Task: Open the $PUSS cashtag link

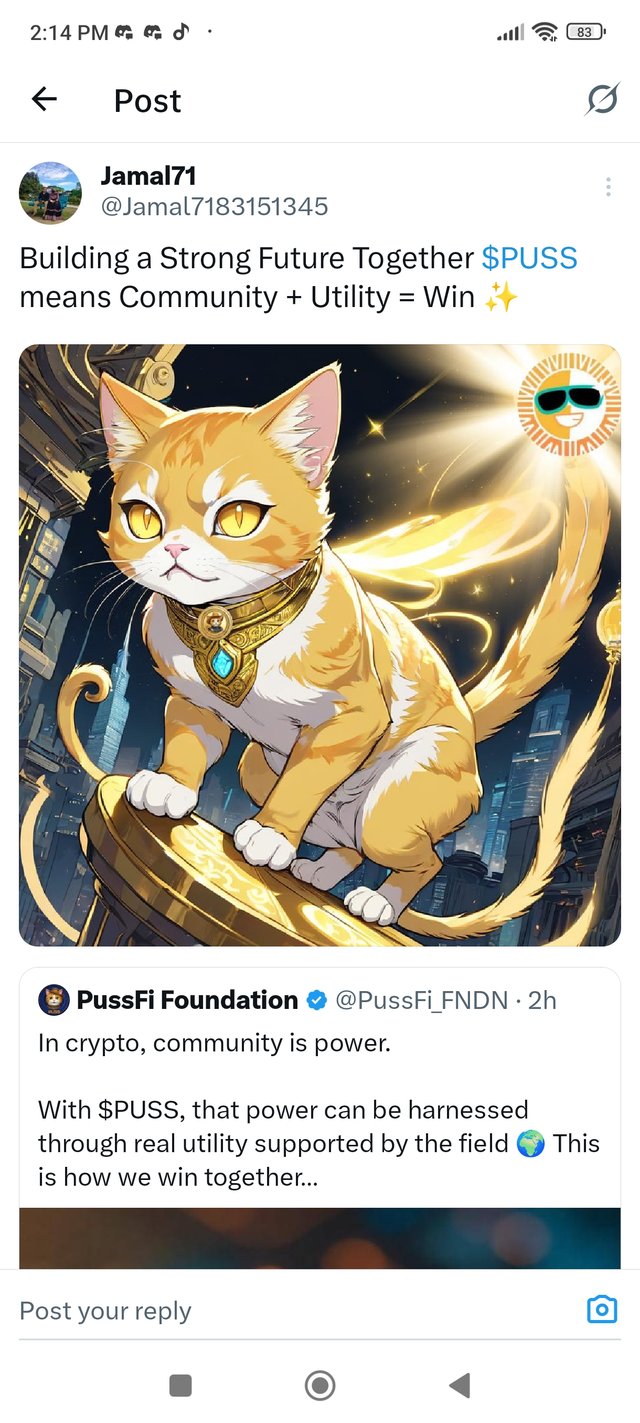Action: 529,258
